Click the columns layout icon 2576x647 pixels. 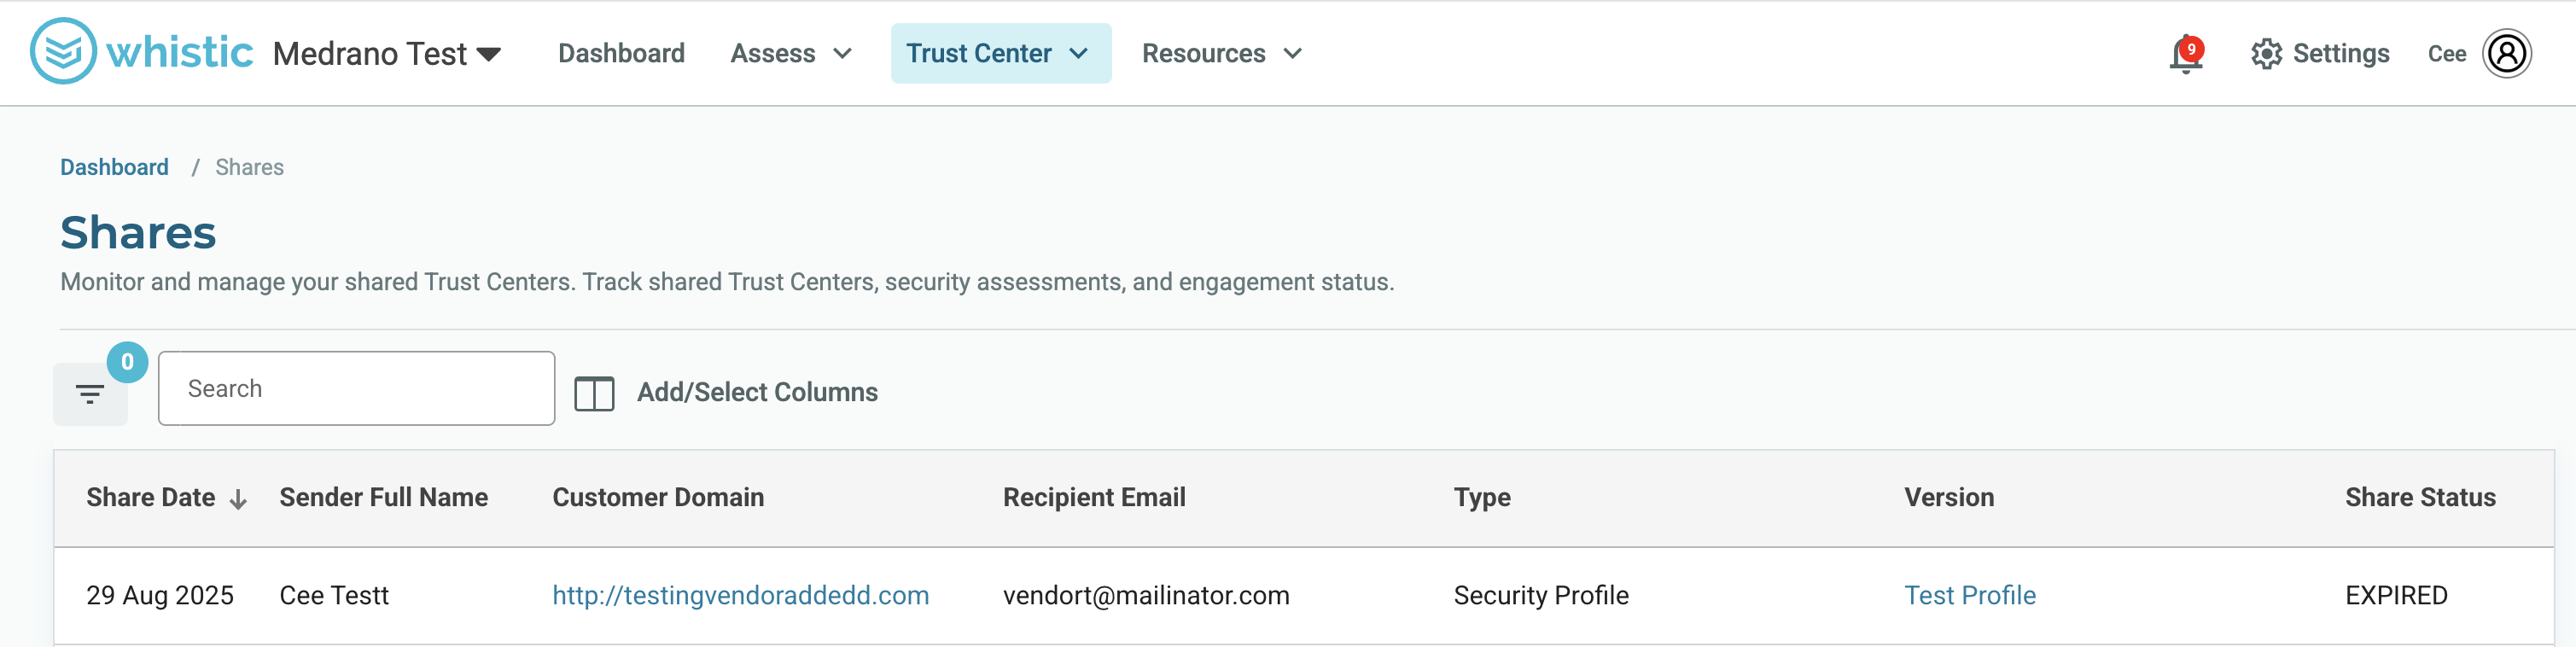pos(594,393)
